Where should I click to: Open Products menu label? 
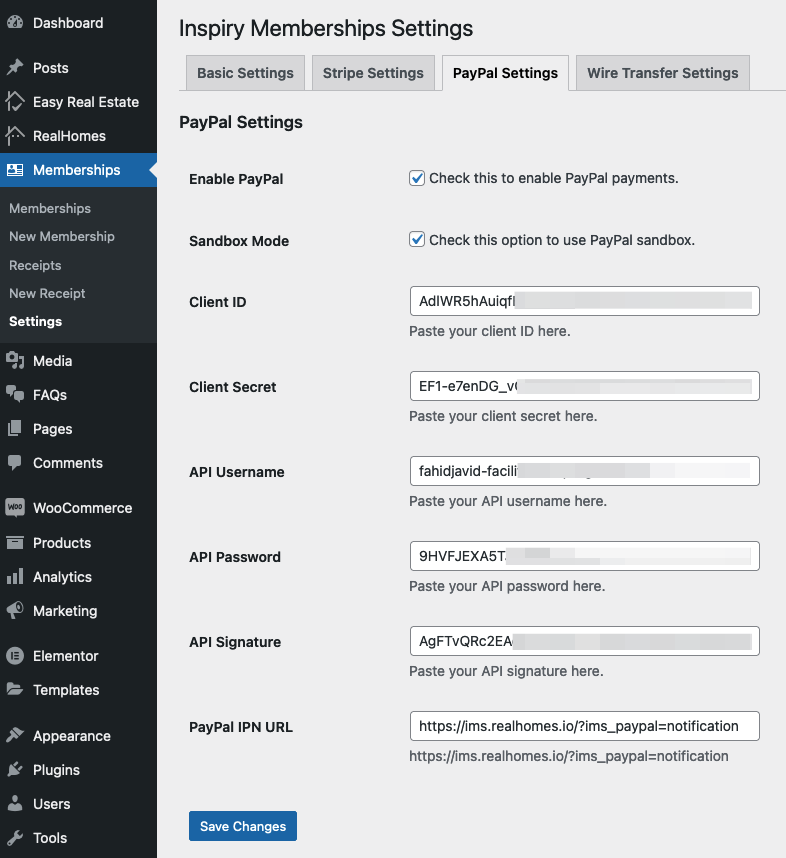click(62, 543)
